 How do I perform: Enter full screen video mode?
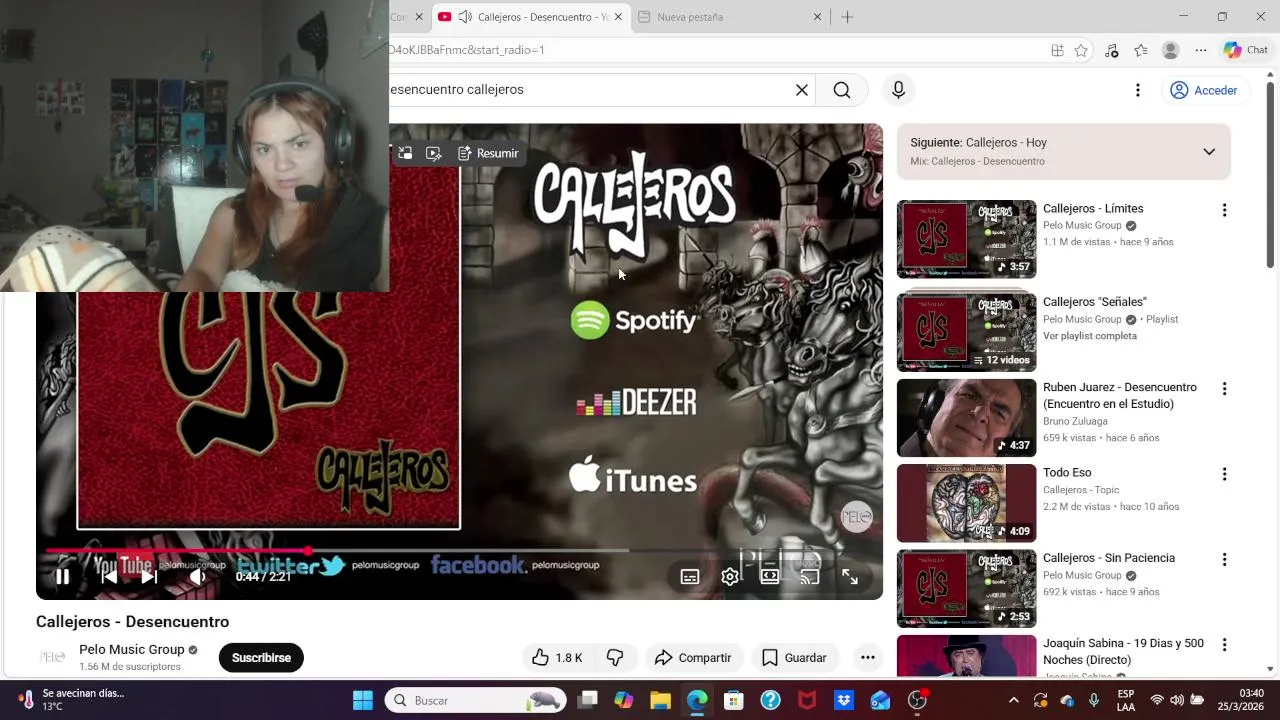coord(850,576)
